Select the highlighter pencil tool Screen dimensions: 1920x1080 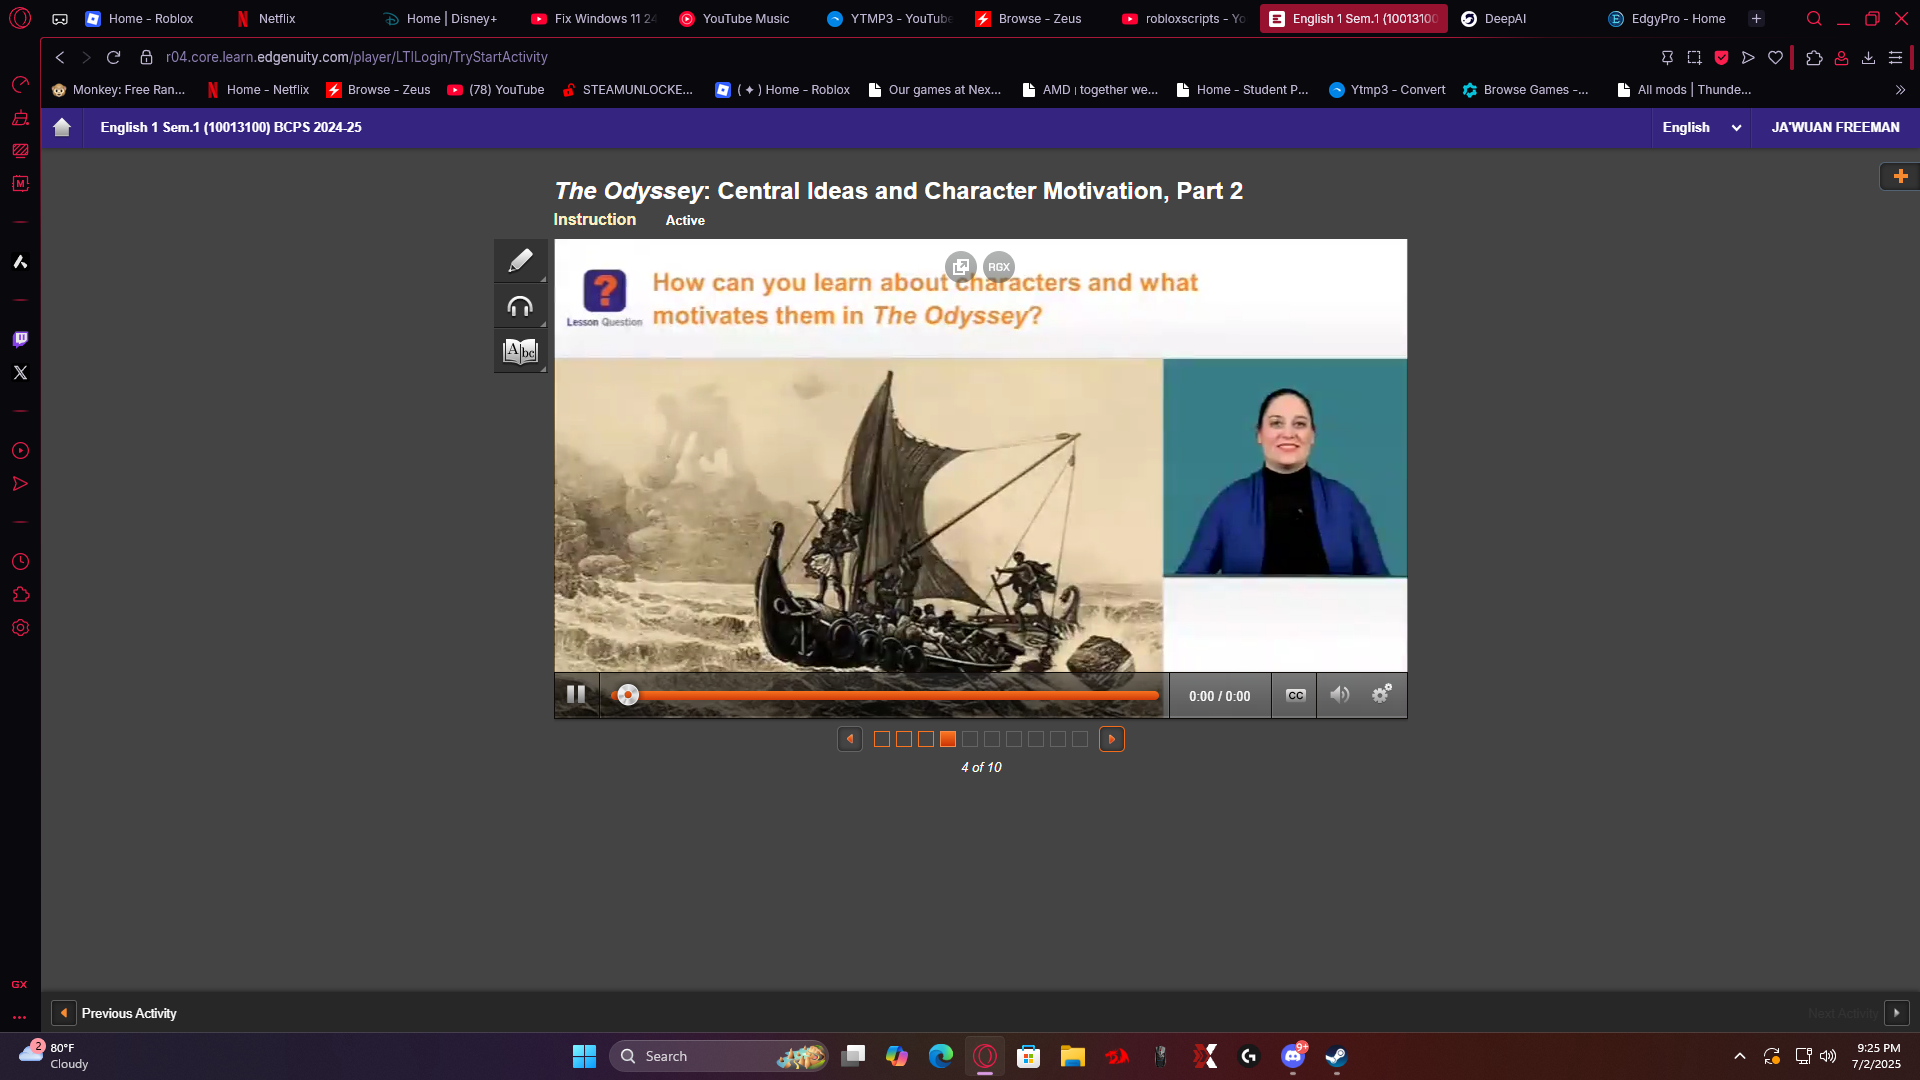coord(520,261)
